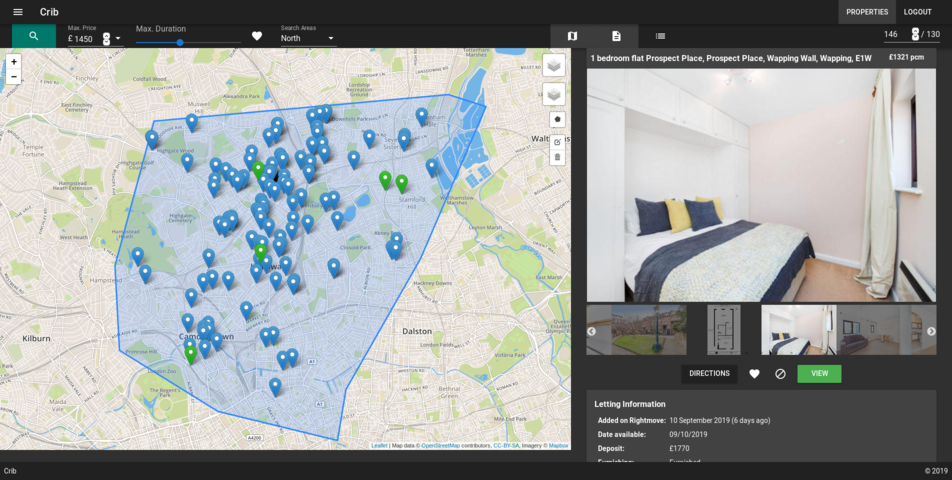
Task: Show previous thumbnails with left arrow
Action: (591, 331)
